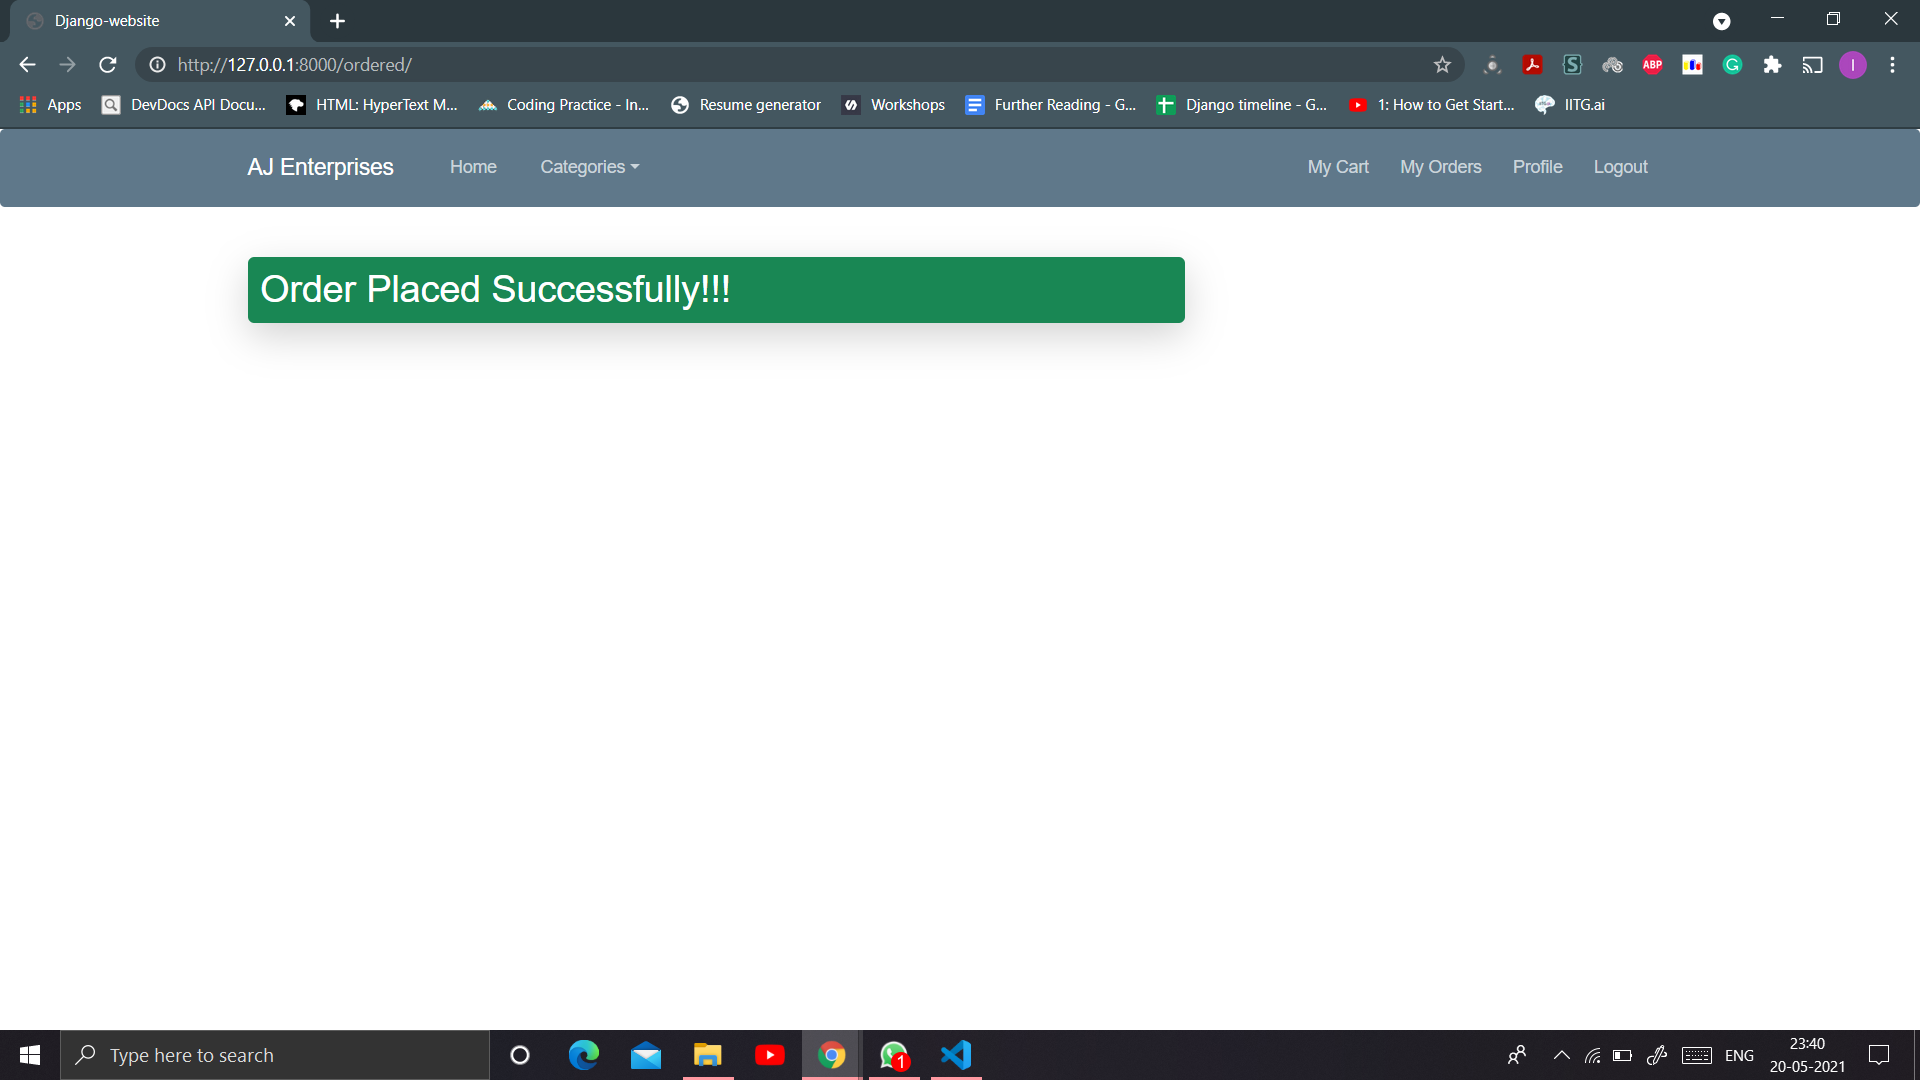
Task: Enable Adblock Plus from the toolbar
Action: pos(1652,64)
